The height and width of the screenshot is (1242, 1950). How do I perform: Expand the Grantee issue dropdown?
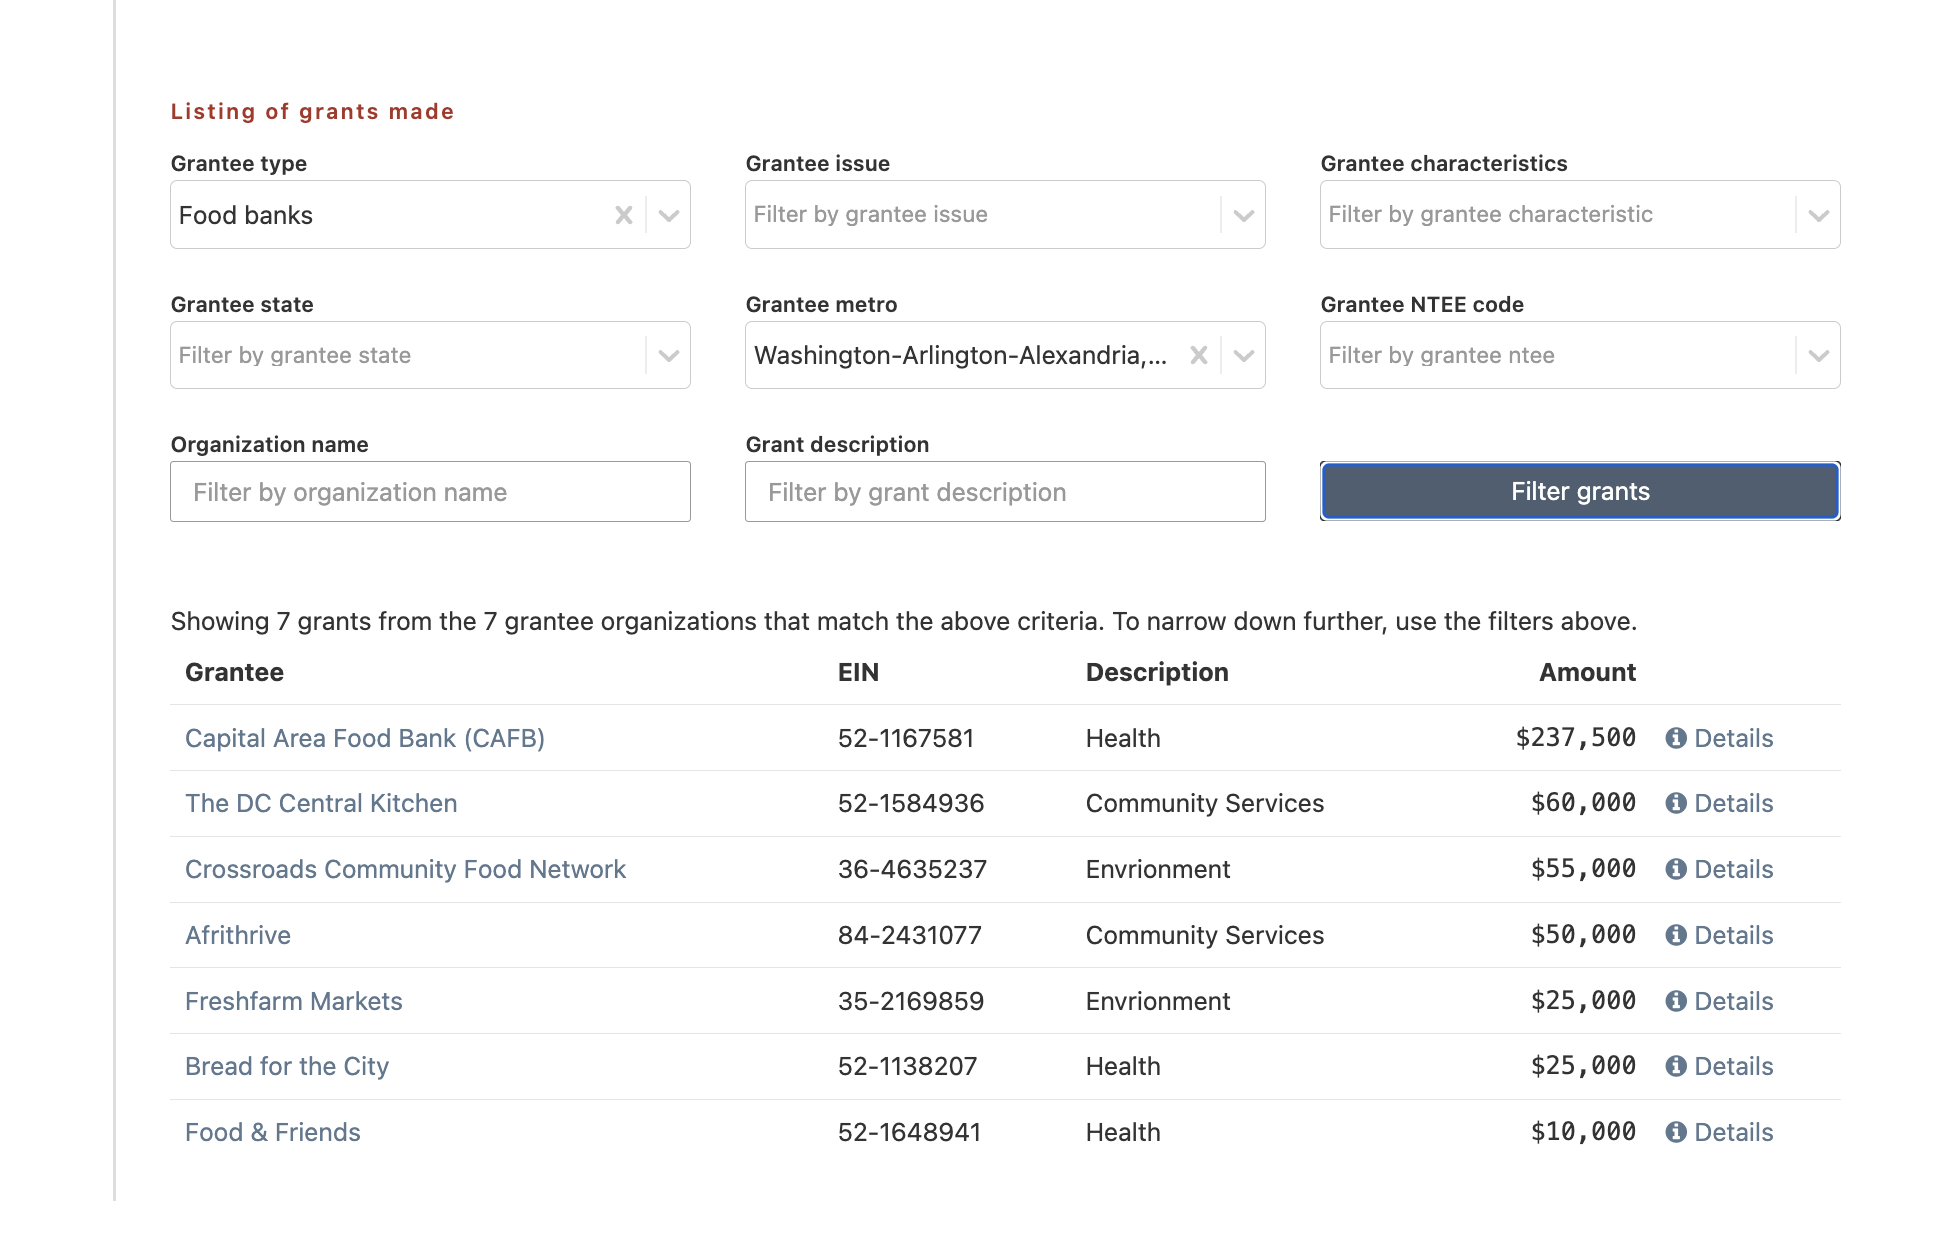click(1244, 215)
